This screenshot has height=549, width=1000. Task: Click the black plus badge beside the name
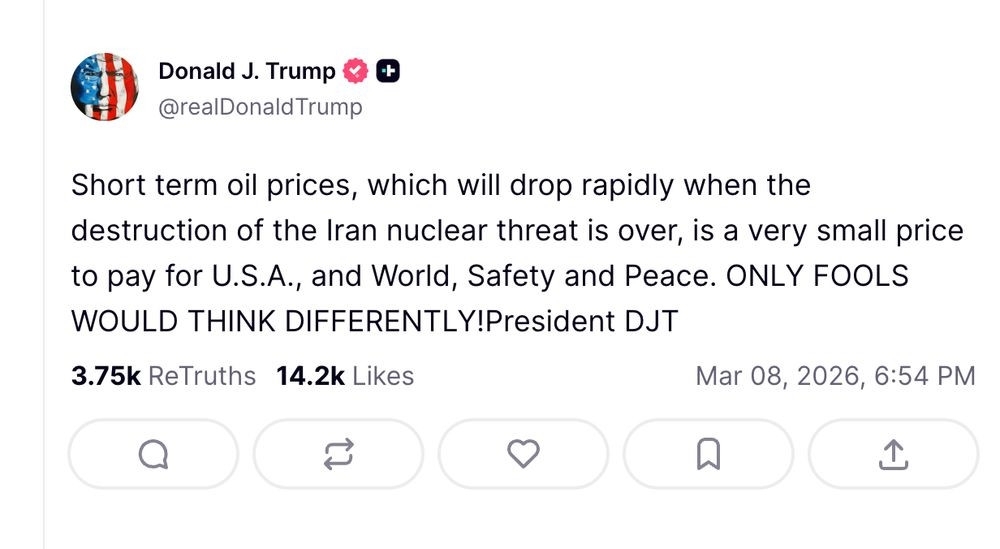coord(388,72)
